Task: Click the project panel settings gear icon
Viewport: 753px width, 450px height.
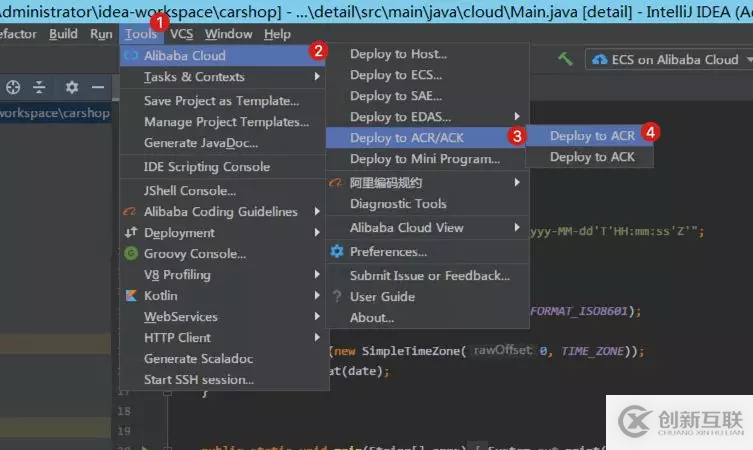Action: click(x=71, y=87)
